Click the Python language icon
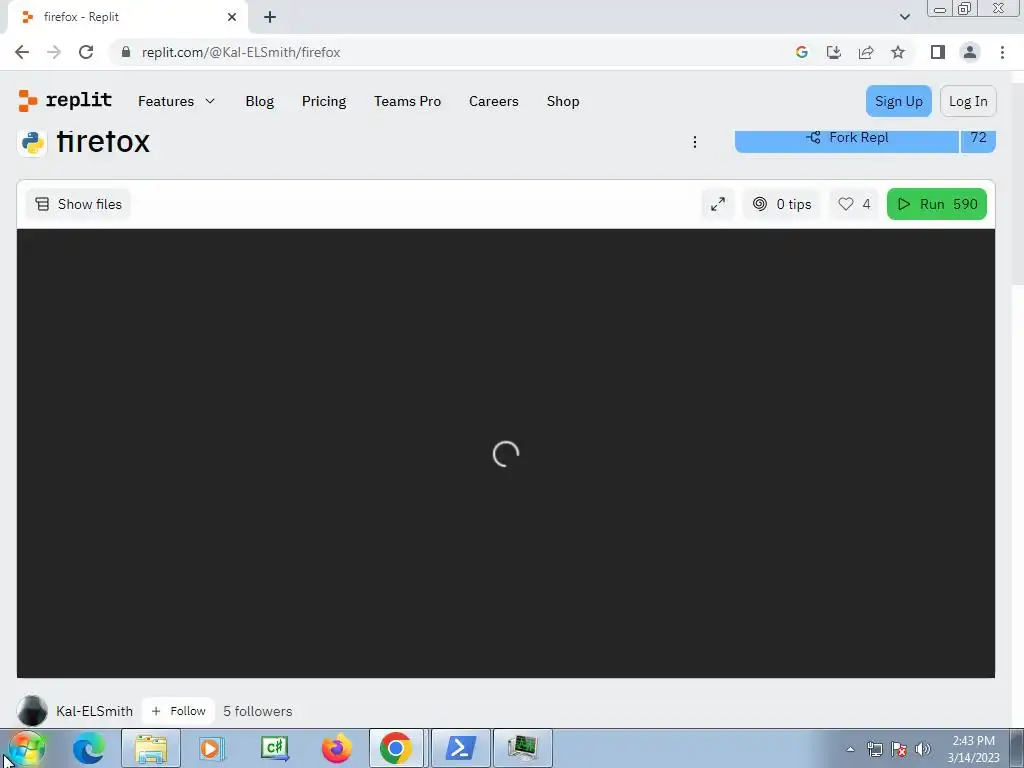1024x768 pixels. pyautogui.click(x=32, y=142)
